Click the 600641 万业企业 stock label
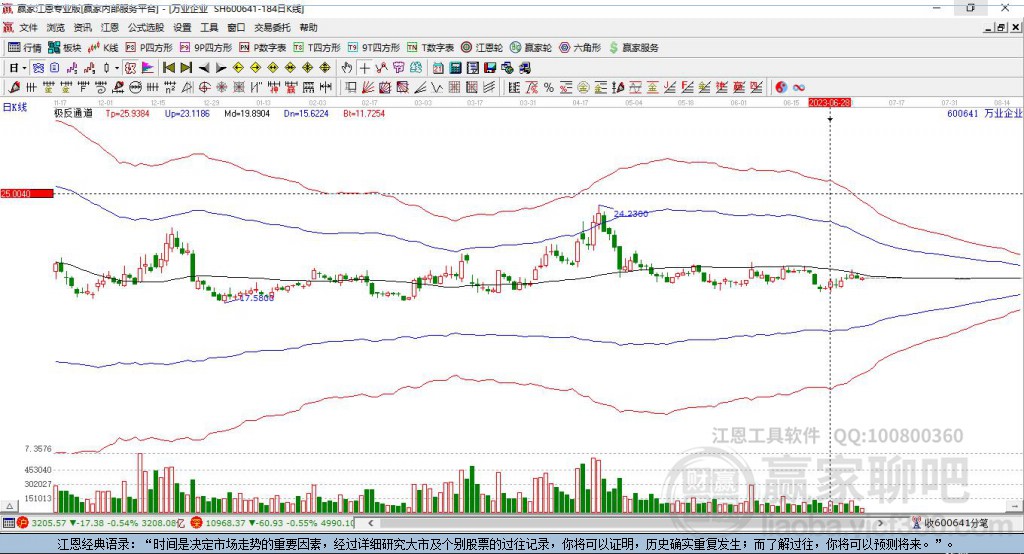Image resolution: width=1024 pixels, height=554 pixels. coord(984,113)
